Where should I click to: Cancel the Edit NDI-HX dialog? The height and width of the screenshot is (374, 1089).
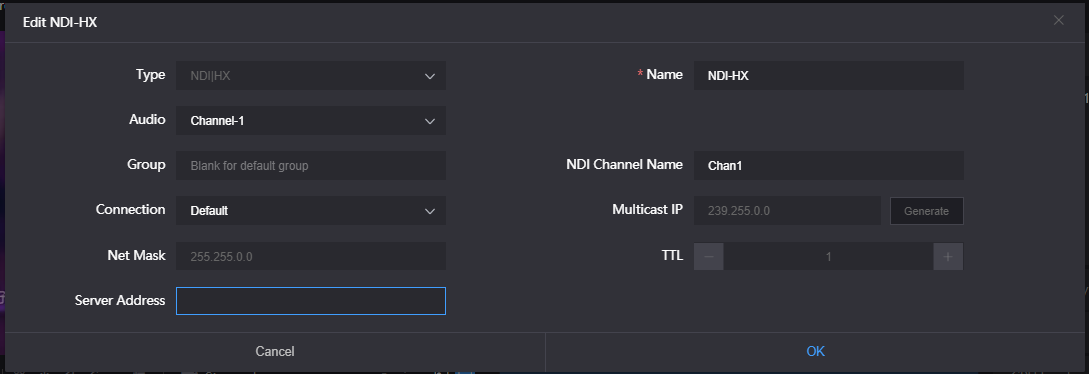(275, 352)
